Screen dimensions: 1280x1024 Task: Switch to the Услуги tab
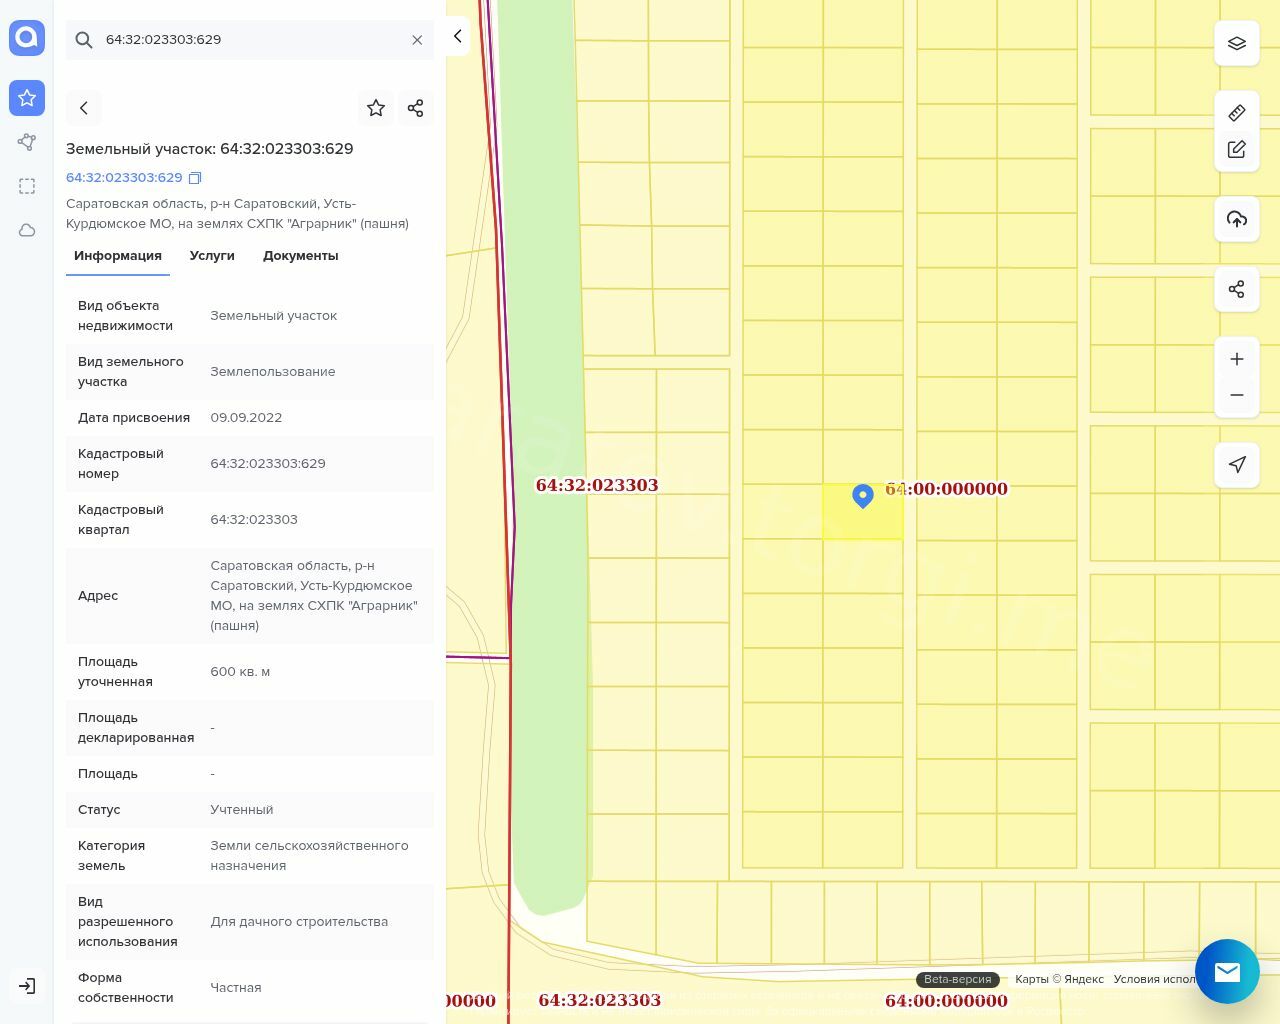[x=212, y=256]
